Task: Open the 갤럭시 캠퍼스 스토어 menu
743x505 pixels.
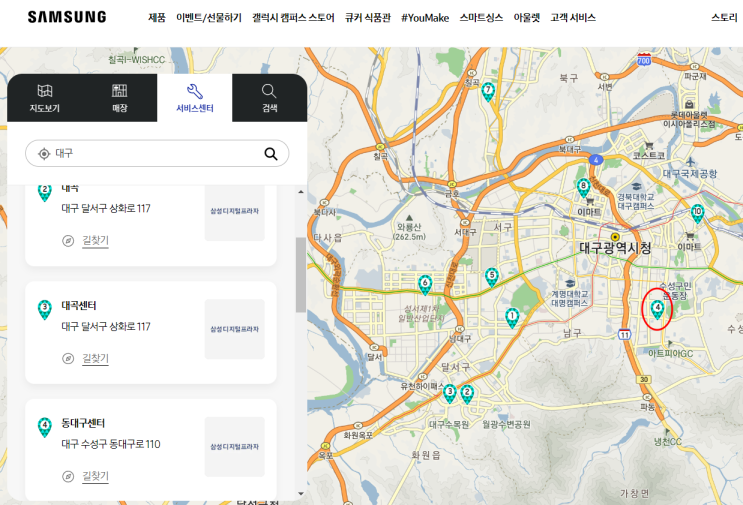Action: (293, 18)
